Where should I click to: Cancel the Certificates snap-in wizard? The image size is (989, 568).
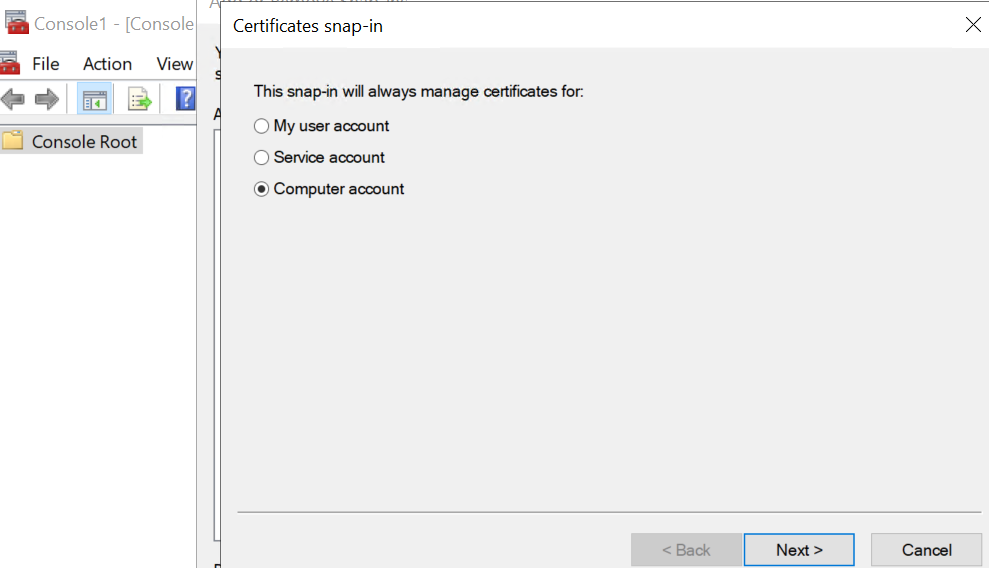point(926,550)
